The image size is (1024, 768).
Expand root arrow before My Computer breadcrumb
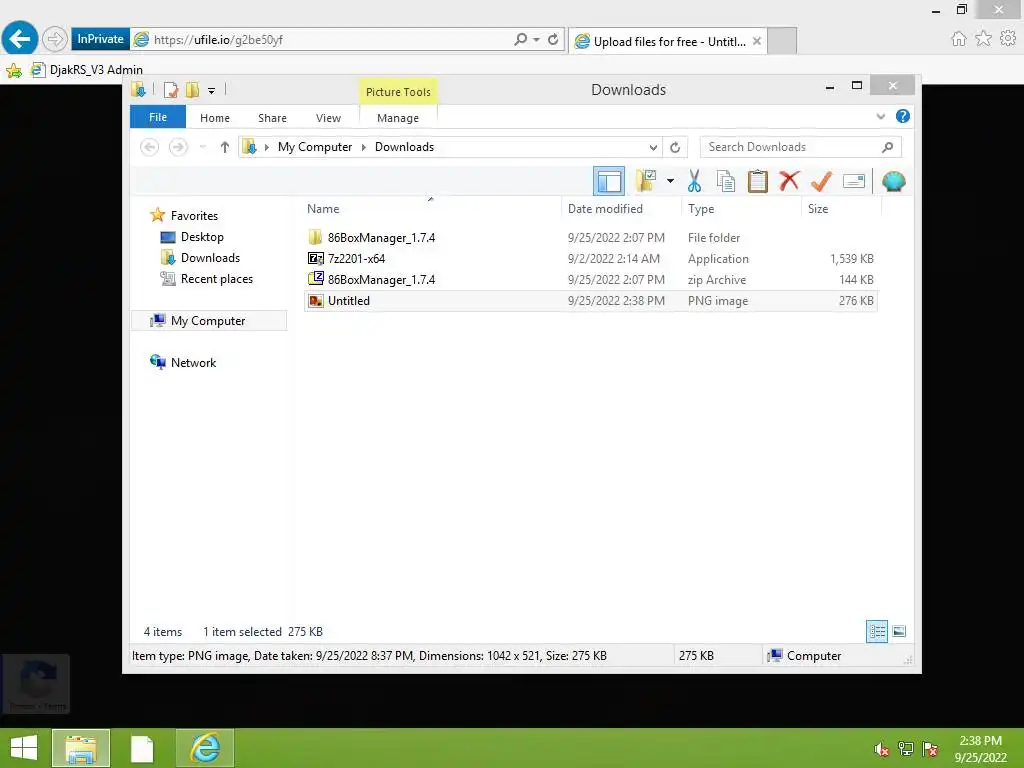tap(266, 147)
